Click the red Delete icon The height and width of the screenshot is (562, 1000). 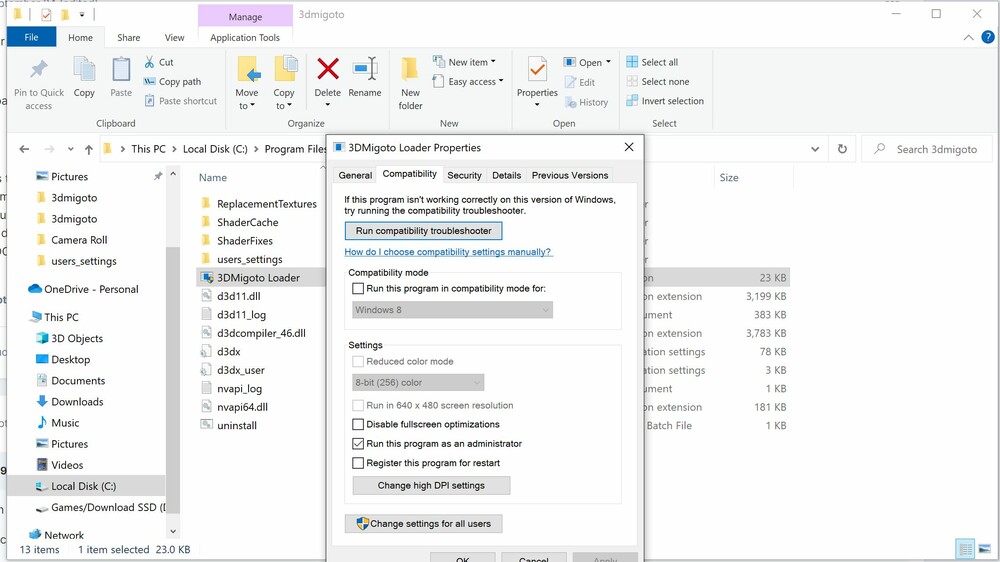point(328,70)
